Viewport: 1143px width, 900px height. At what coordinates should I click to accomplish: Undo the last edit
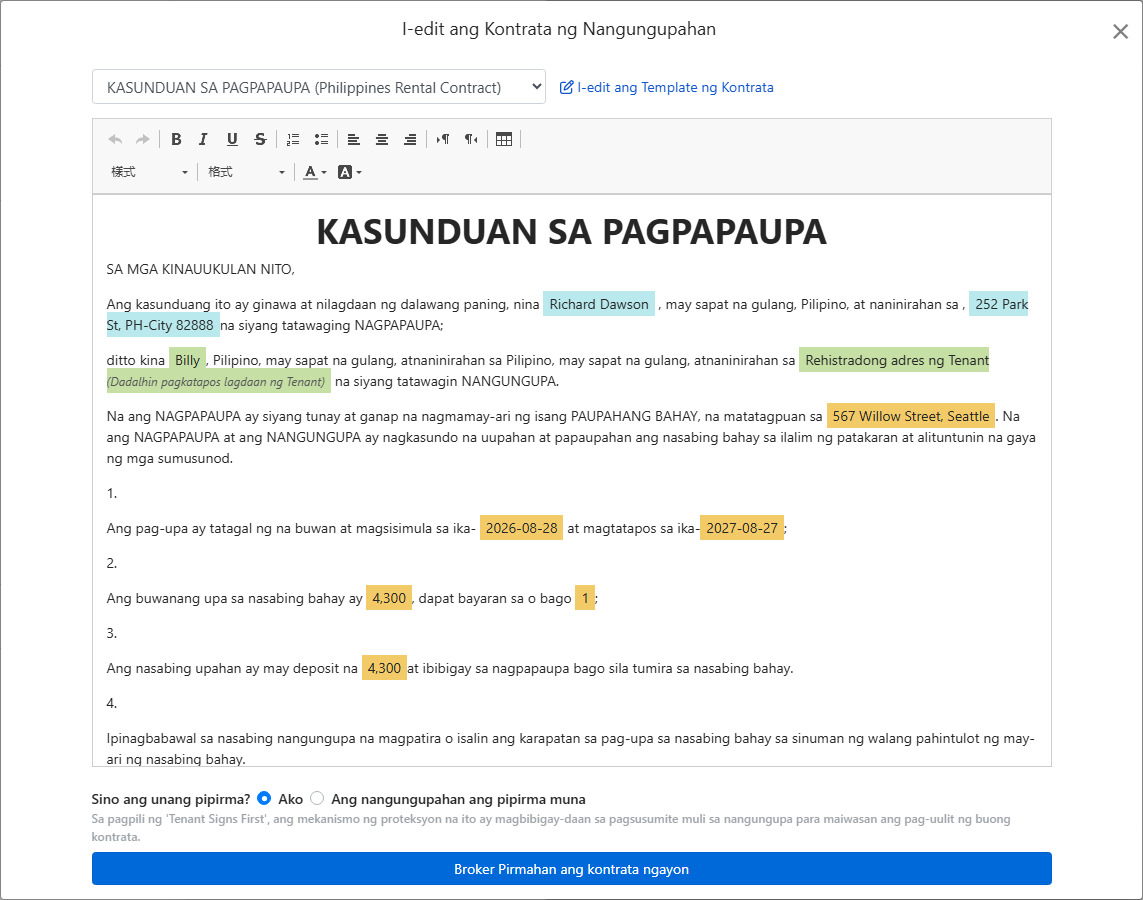pos(115,139)
